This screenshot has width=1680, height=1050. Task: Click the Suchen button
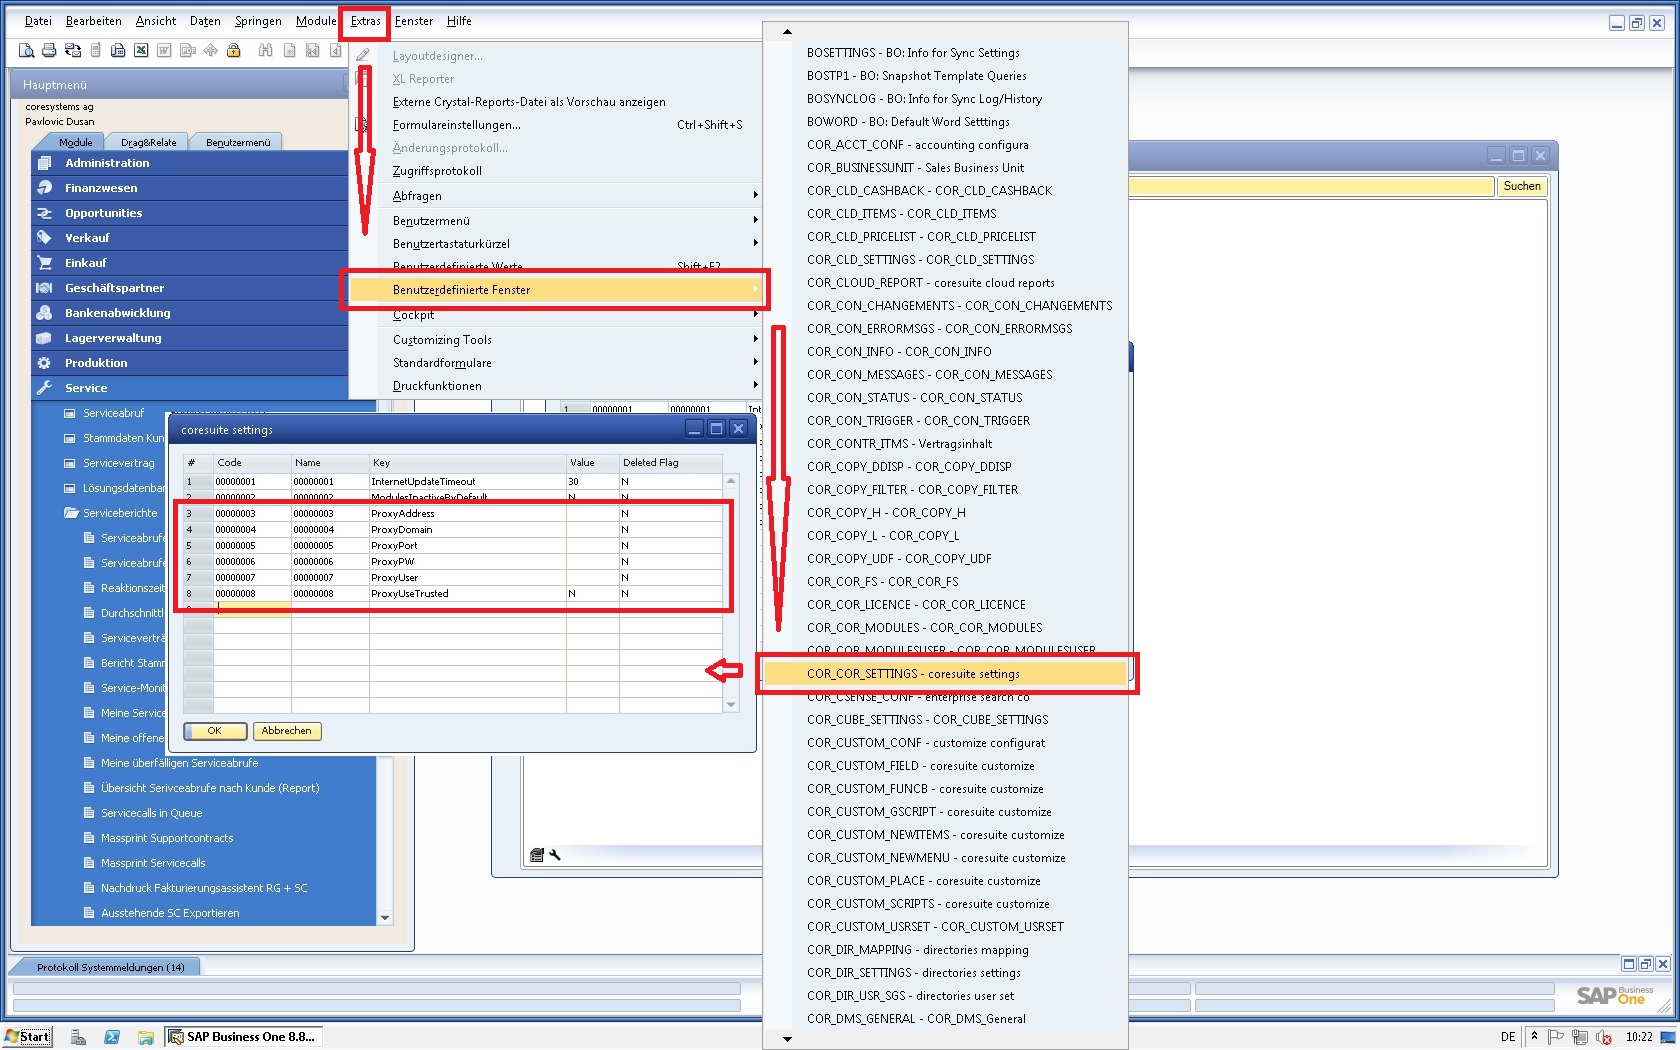pyautogui.click(x=1521, y=186)
